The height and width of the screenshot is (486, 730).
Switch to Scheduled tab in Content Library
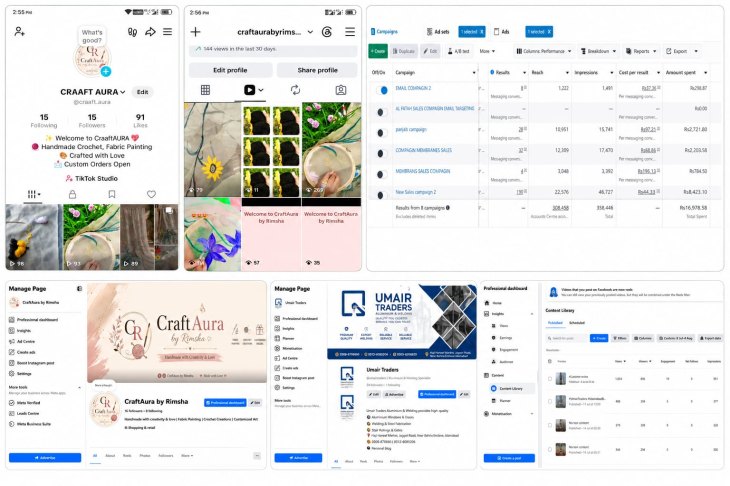pos(577,323)
